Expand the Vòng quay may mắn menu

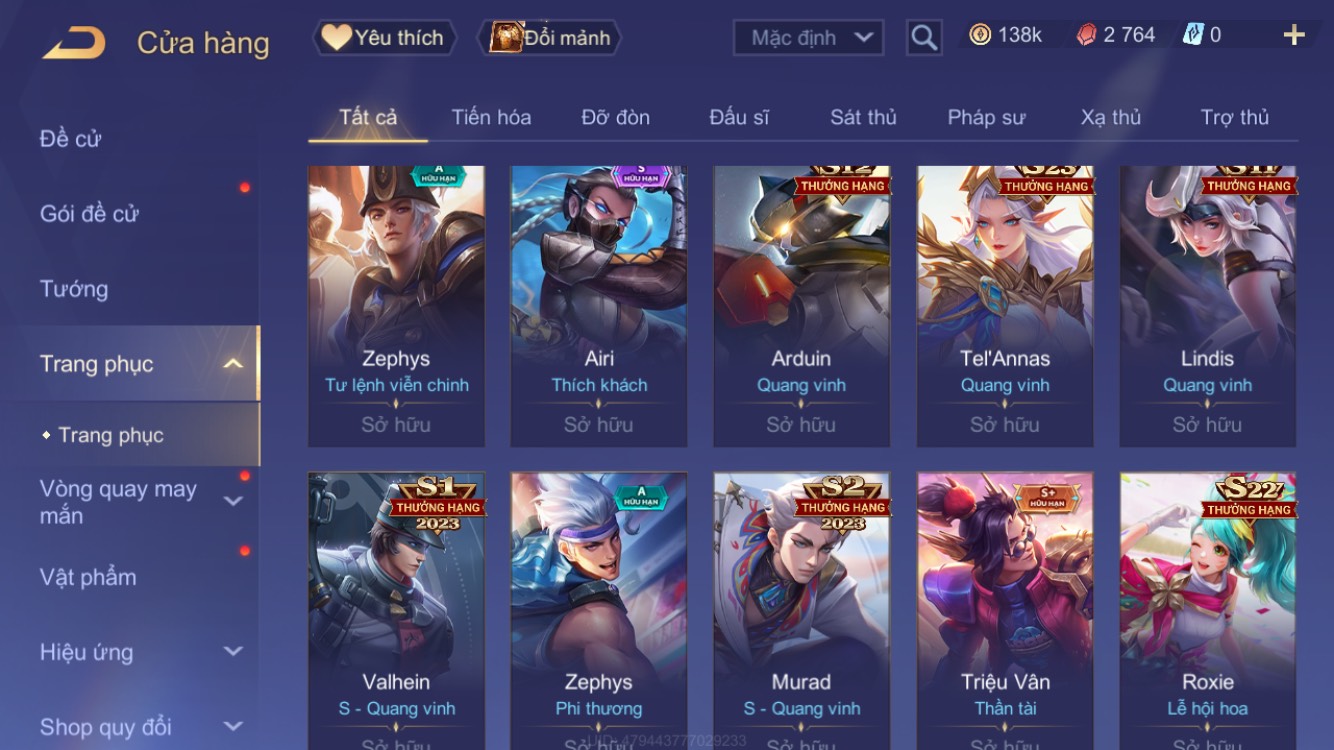[x=233, y=501]
